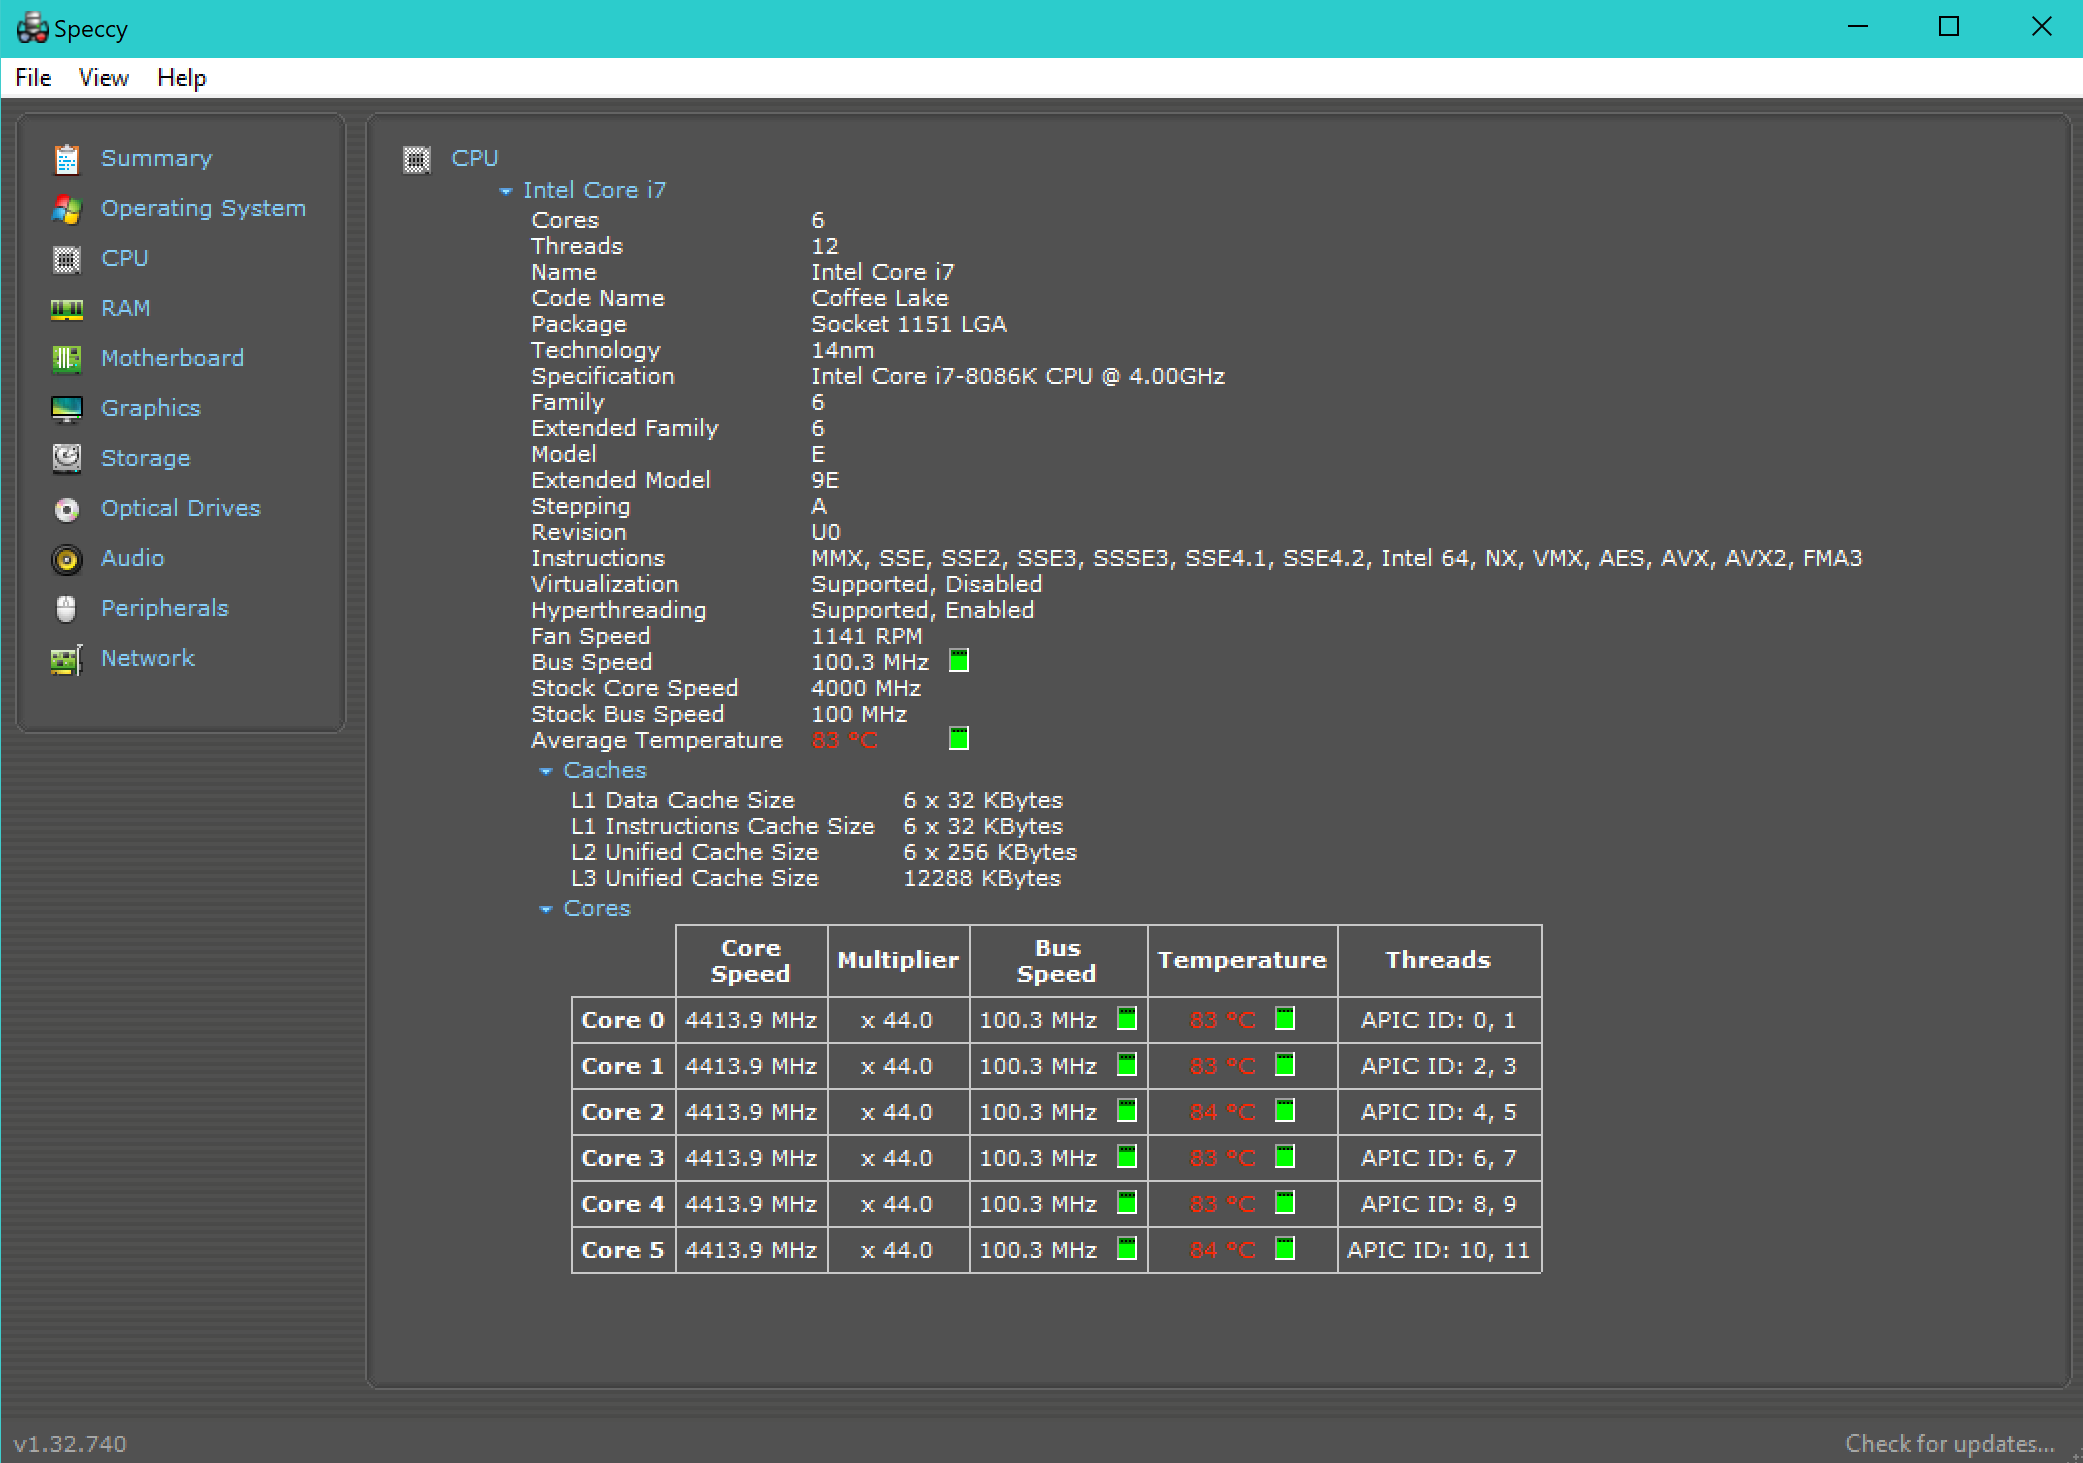
Task: Click the Cores heading label
Action: (x=597, y=908)
